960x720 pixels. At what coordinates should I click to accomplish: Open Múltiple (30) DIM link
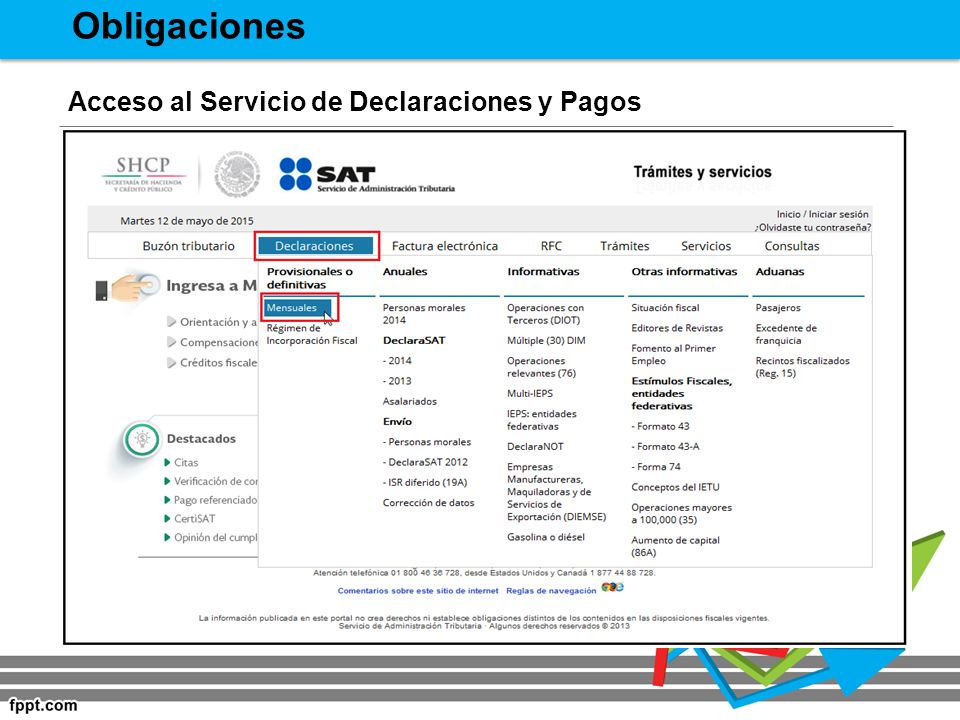tap(546, 340)
